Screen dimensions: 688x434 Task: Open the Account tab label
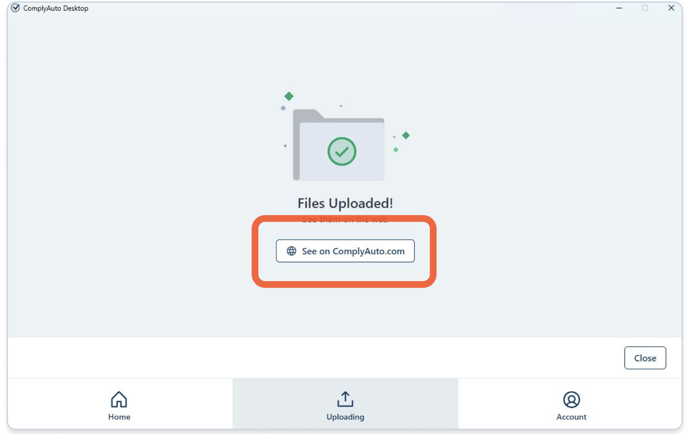(x=571, y=417)
